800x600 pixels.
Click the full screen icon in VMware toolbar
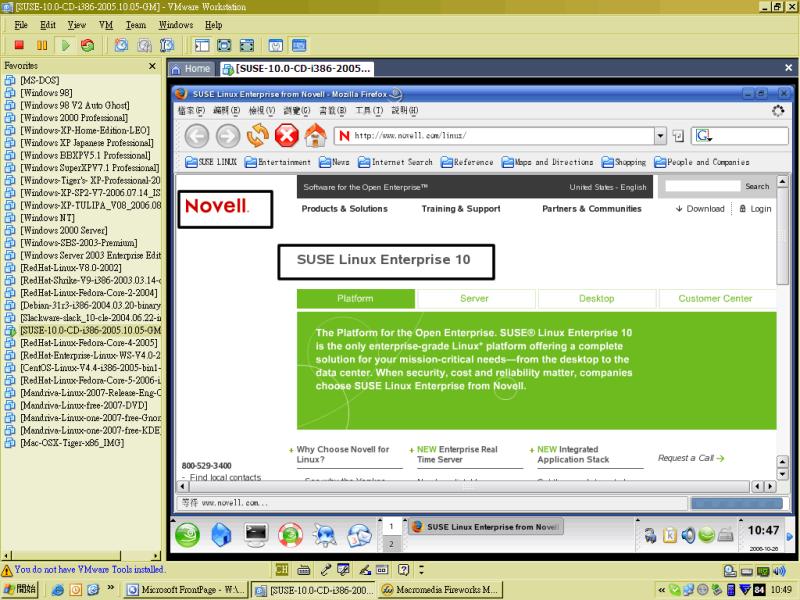[224, 45]
